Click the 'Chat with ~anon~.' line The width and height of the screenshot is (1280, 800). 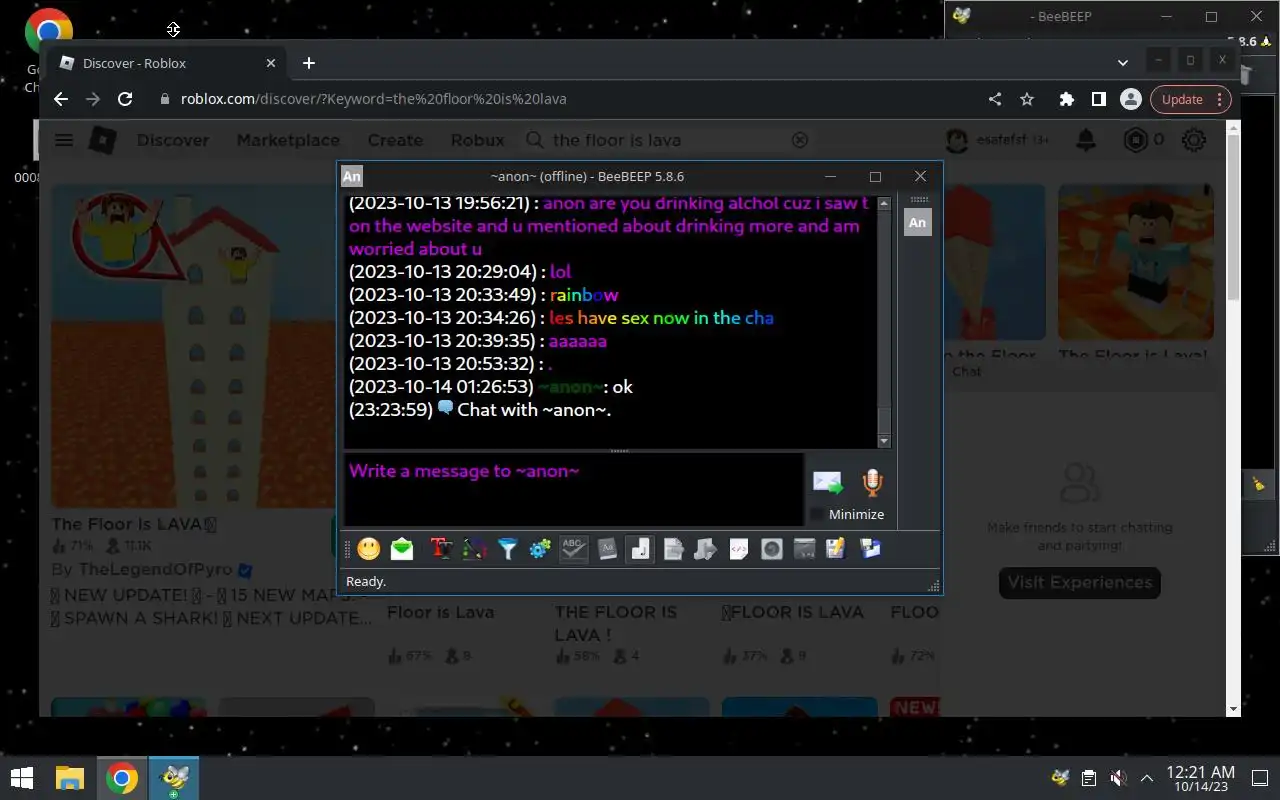click(534, 410)
